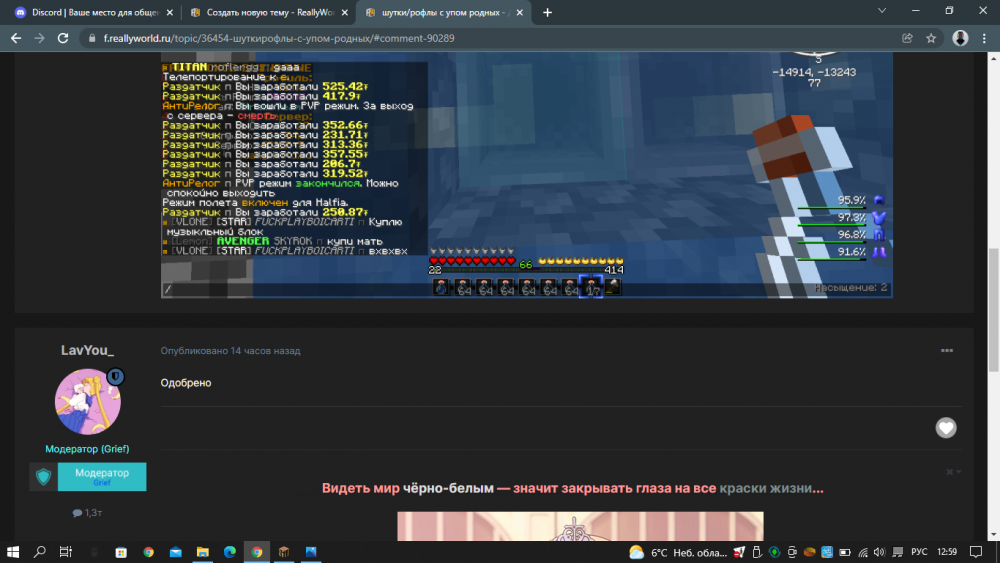Click the moderator shield badge on the avatar
This screenshot has width=1000, height=563.
click(115, 377)
